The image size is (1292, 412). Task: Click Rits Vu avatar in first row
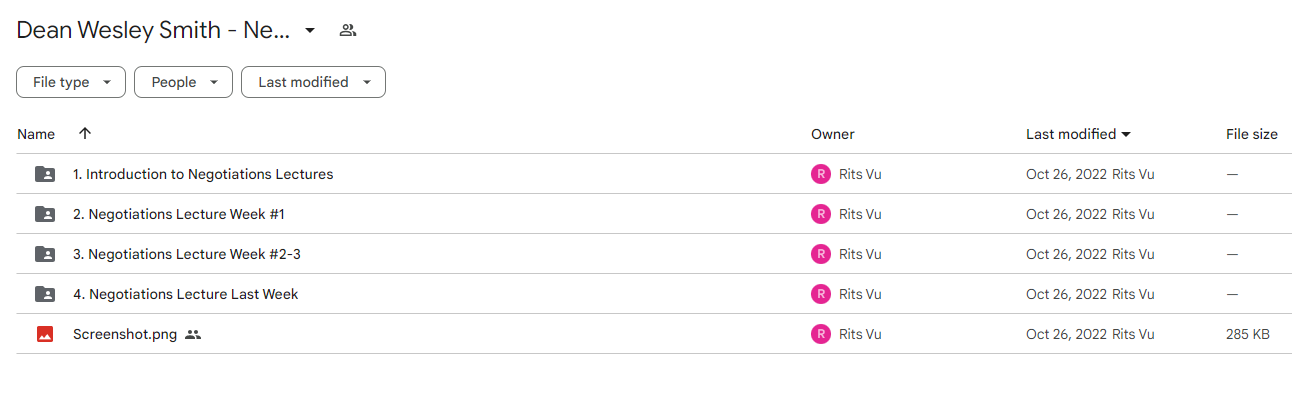point(821,174)
